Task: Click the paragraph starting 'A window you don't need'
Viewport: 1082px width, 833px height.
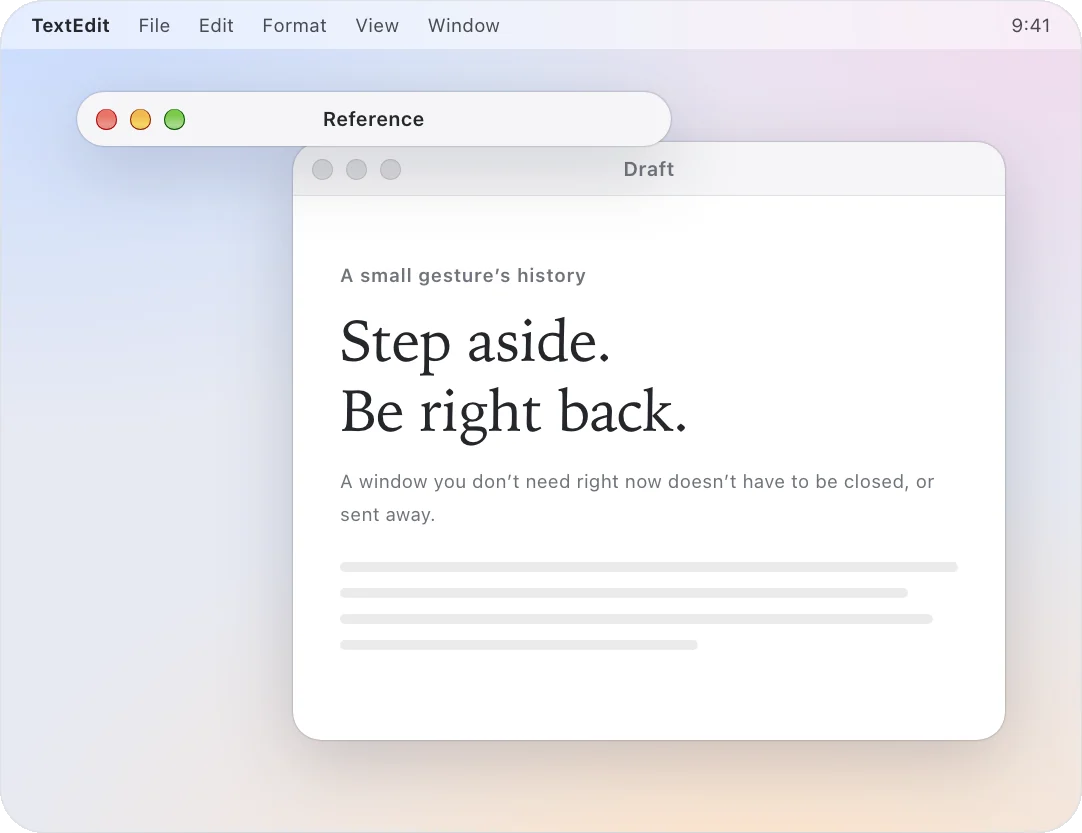Action: point(637,498)
